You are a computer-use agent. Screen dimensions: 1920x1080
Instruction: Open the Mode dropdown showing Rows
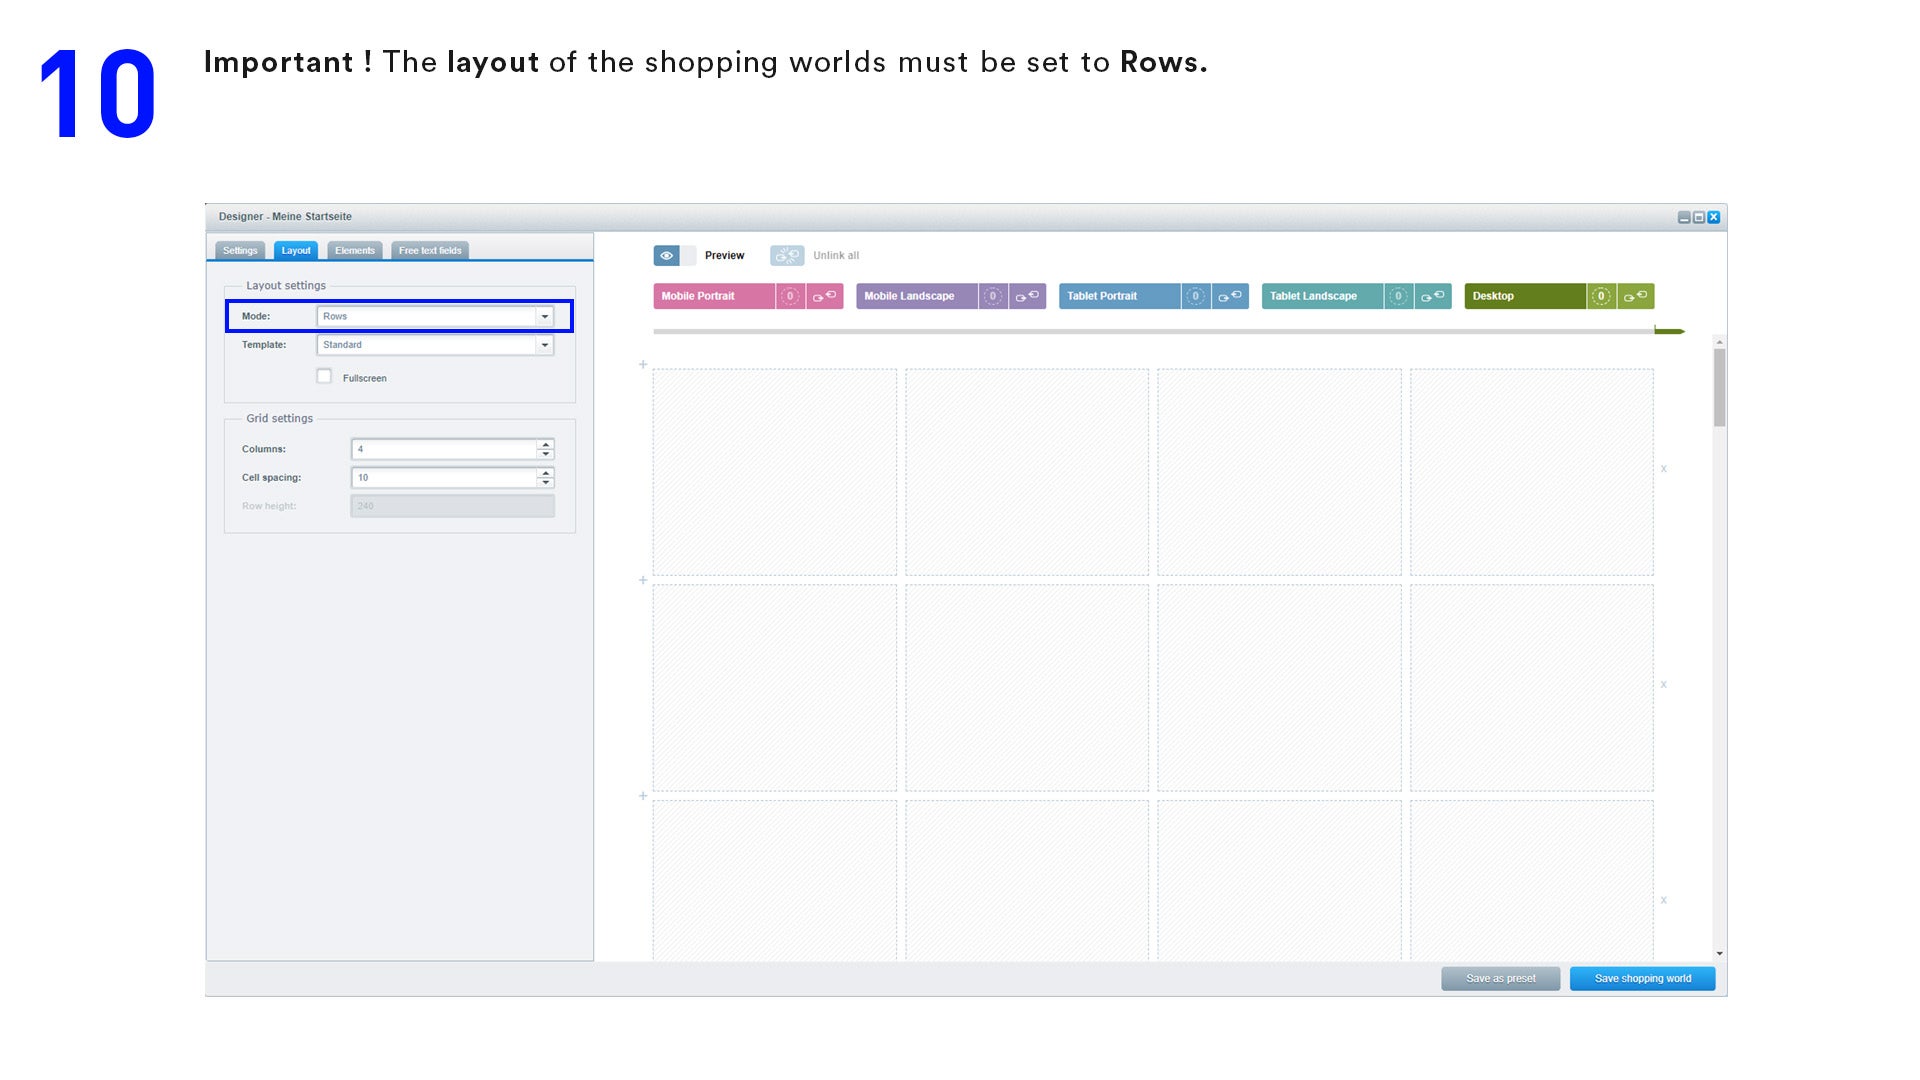(x=545, y=317)
